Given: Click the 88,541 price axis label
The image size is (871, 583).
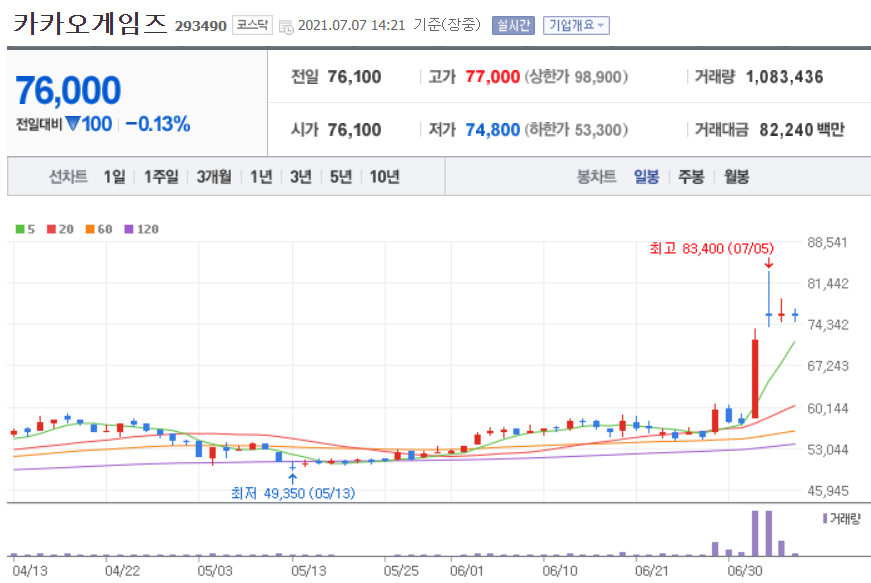Looking at the screenshot, I should tap(828, 242).
